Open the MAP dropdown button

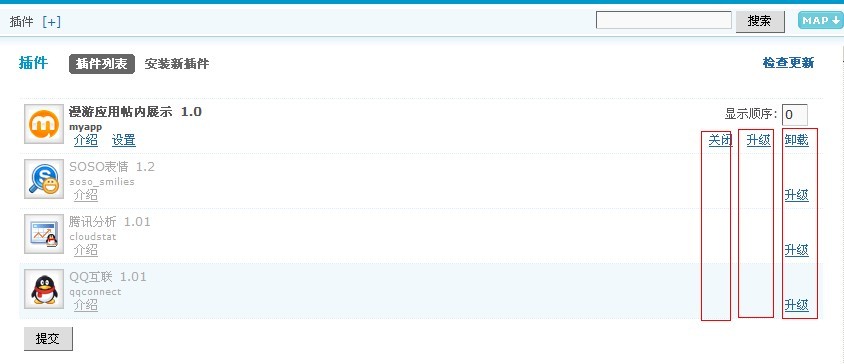[820, 20]
